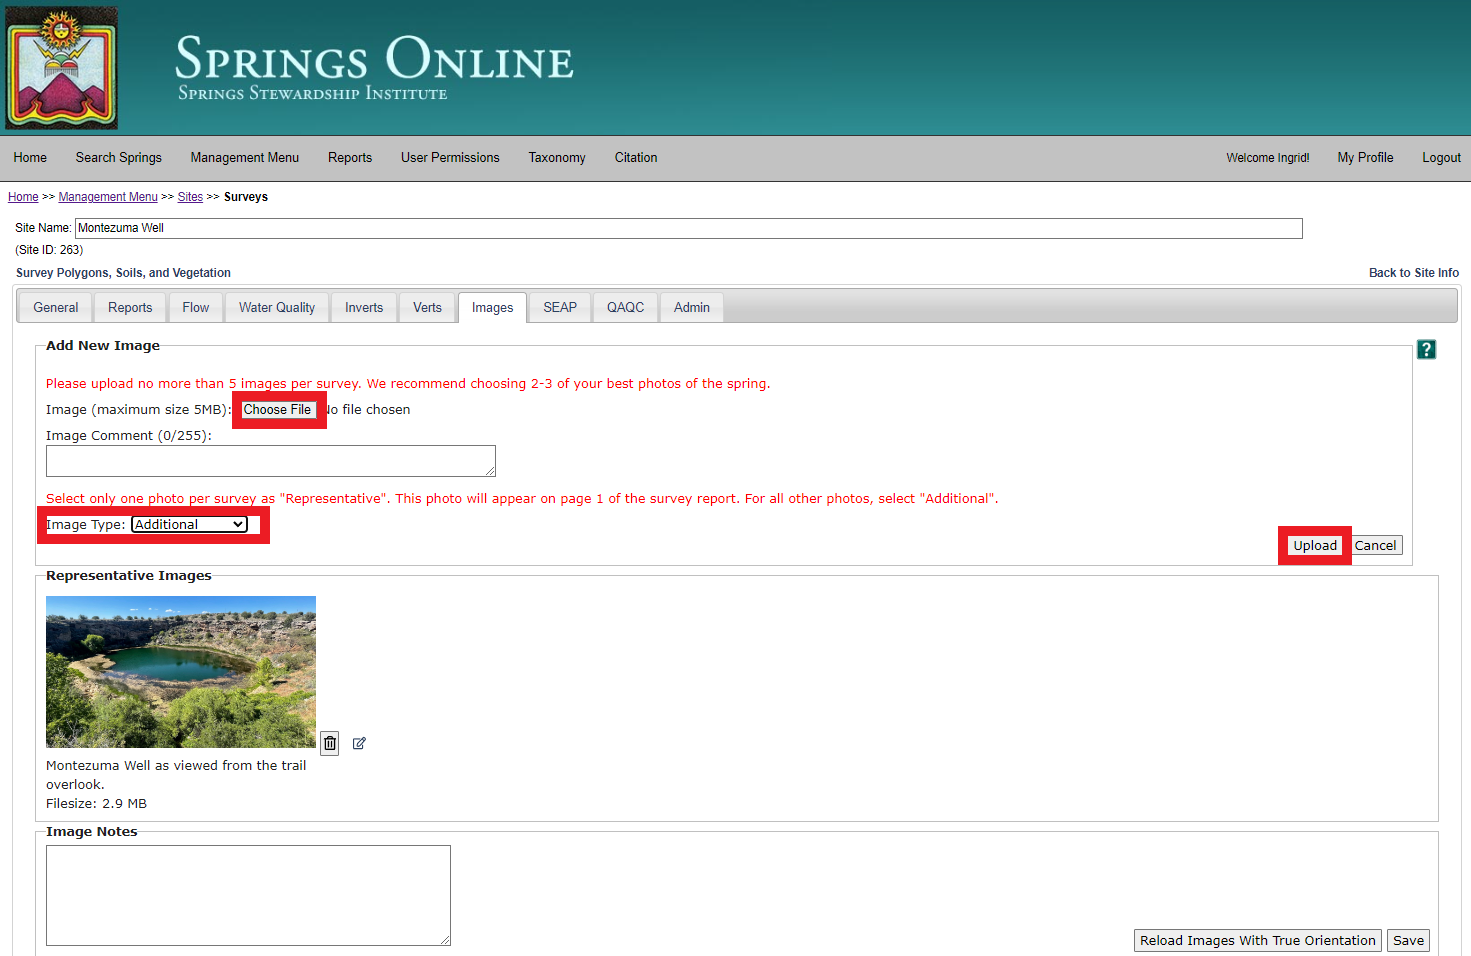Image resolution: width=1471 pixels, height=956 pixels.
Task: Click the Upload button
Action: point(1314,545)
